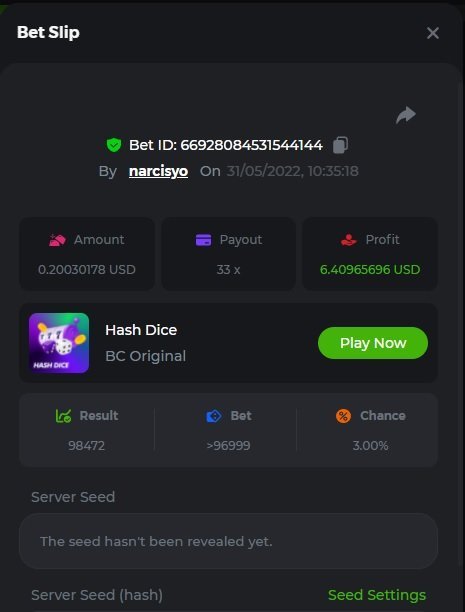Open narcisyo's user profile link
The image size is (465, 612).
[159, 171]
